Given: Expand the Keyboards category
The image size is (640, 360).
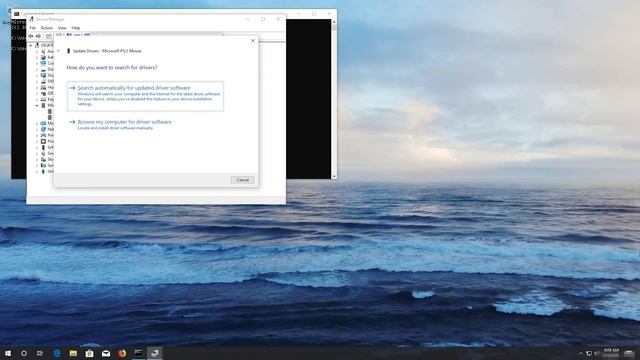Looking at the screenshot, I should coord(37,99).
